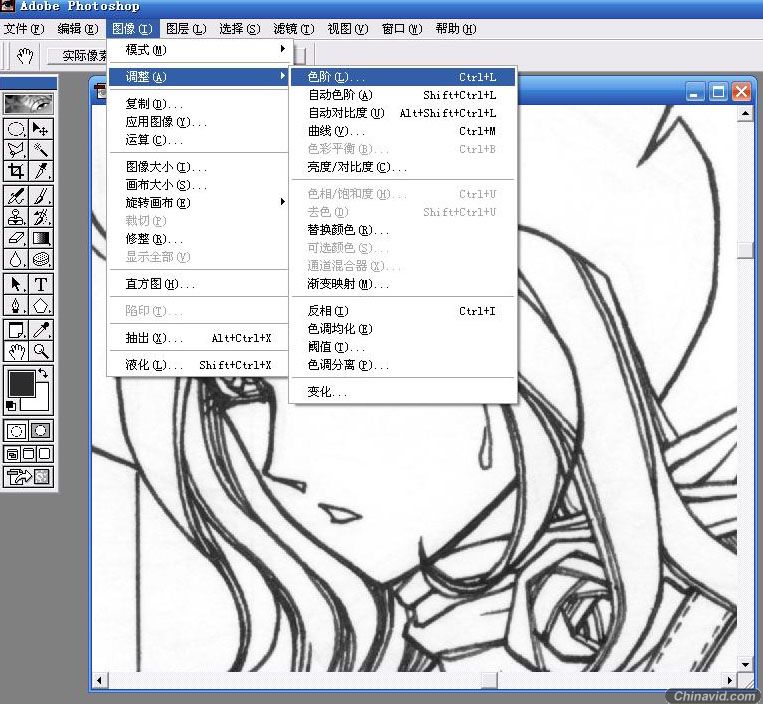Click the horizontal scrollbar thumb
Viewport: 763px width, 704px height.
[489, 680]
